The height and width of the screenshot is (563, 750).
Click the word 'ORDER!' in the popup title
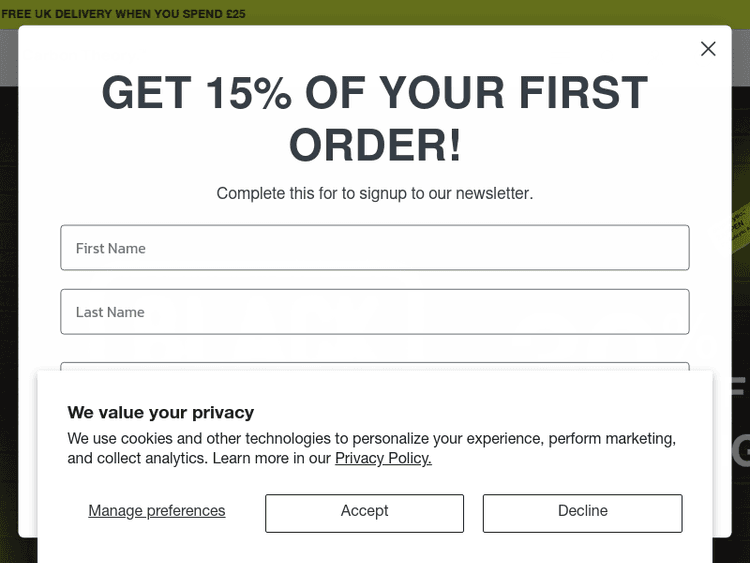point(375,146)
